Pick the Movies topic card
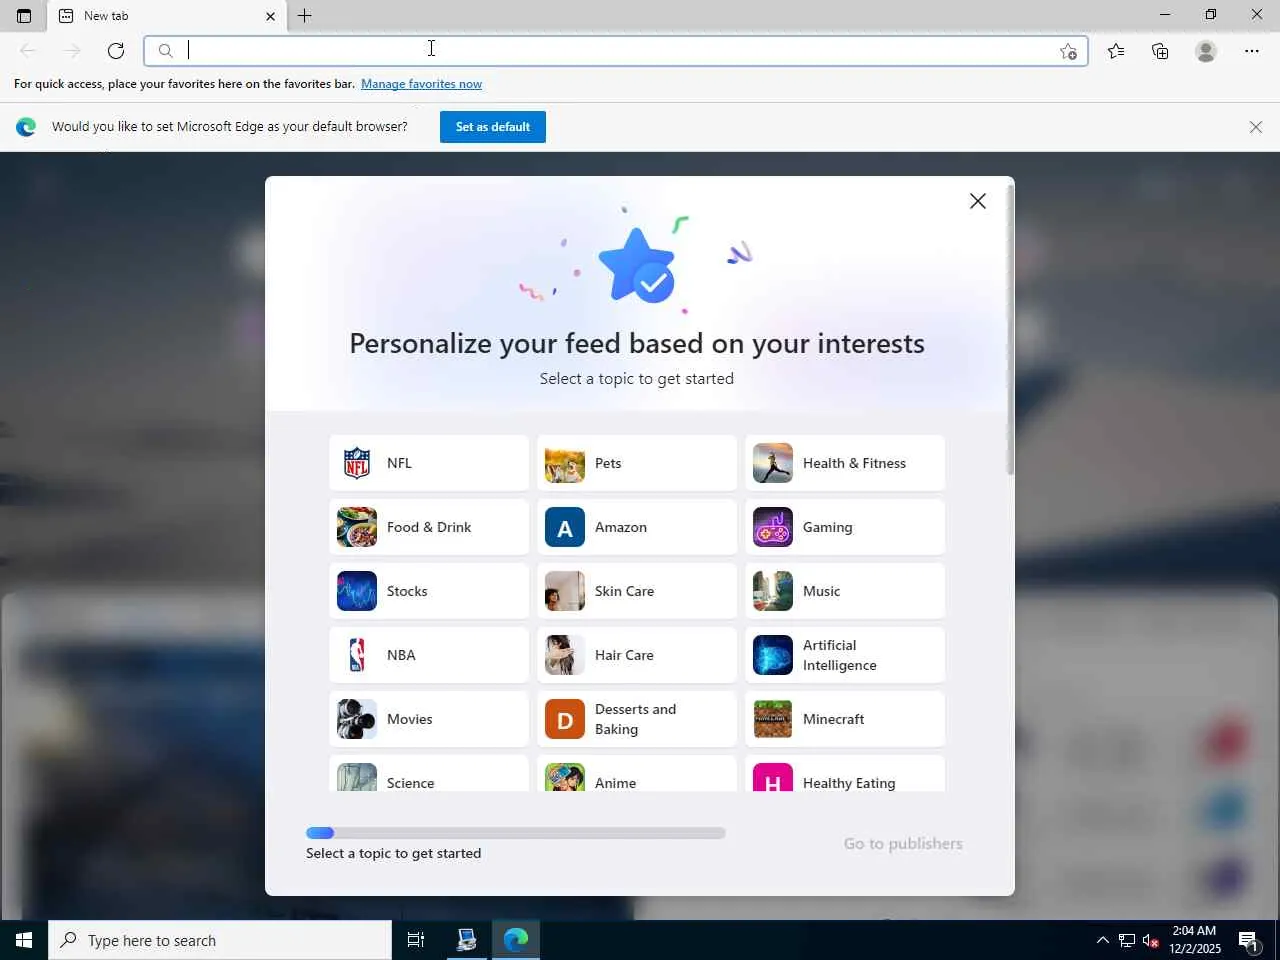Viewport: 1280px width, 960px height. [429, 719]
